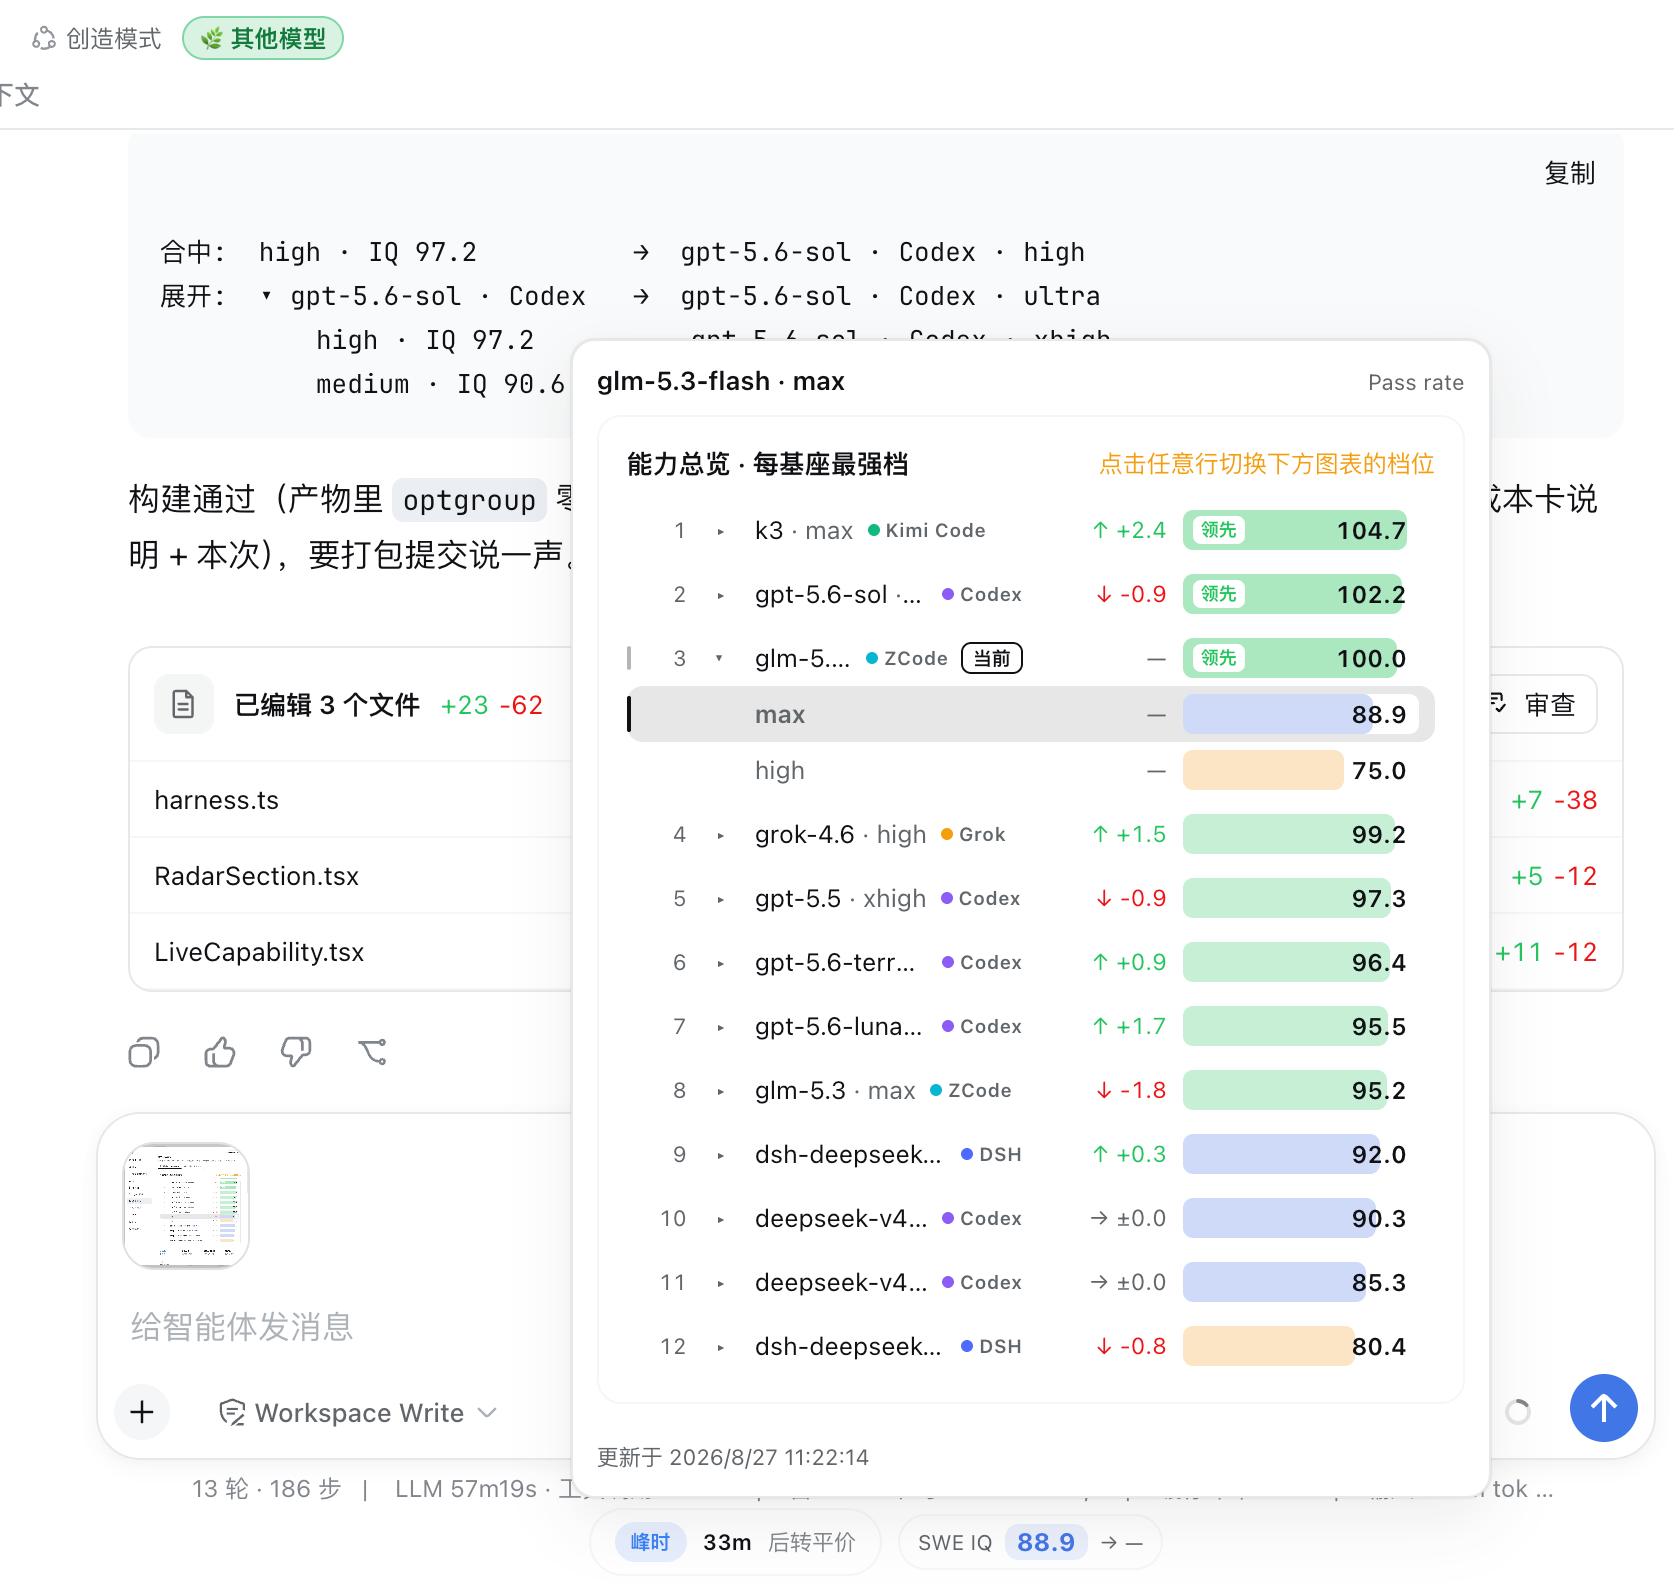This screenshot has width=1674, height=1590.
Task: Select the dsh-deepseek row ranked 12
Action: [x=1031, y=1346]
